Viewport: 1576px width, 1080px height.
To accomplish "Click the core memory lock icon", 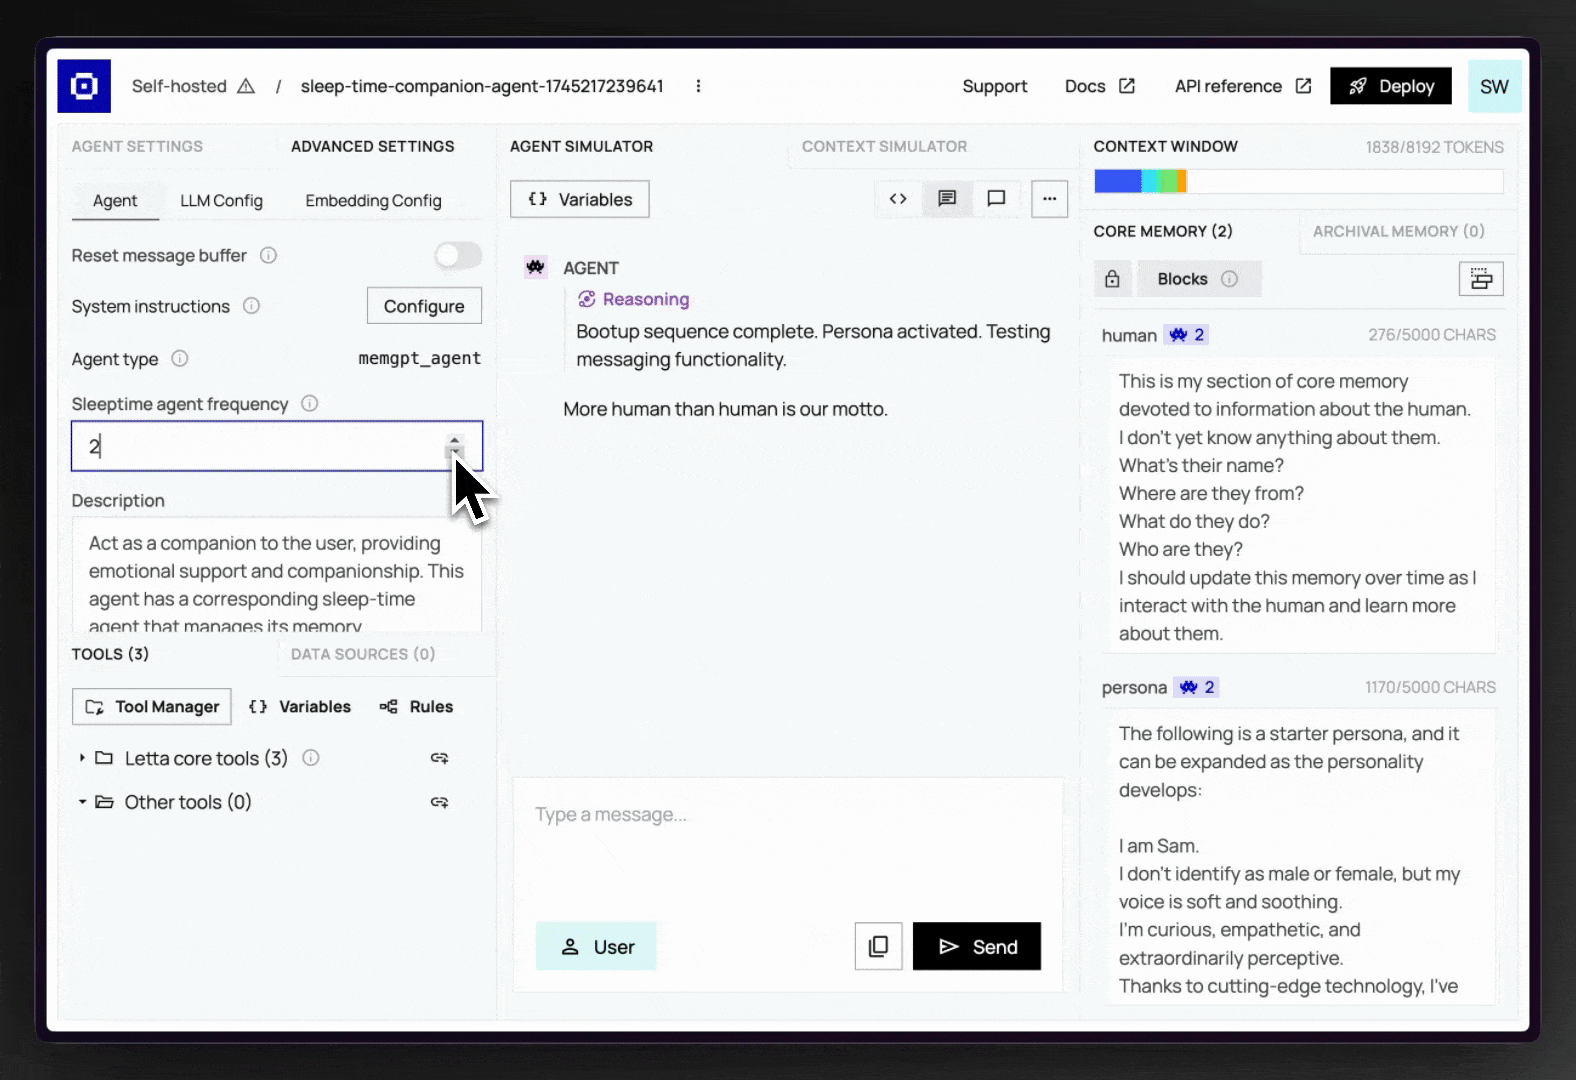I will click(x=1112, y=279).
